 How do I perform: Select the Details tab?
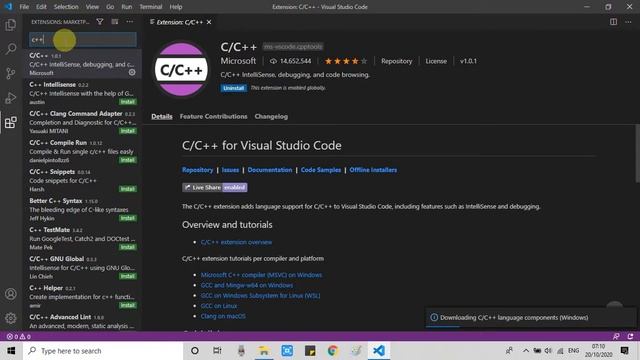(162, 116)
